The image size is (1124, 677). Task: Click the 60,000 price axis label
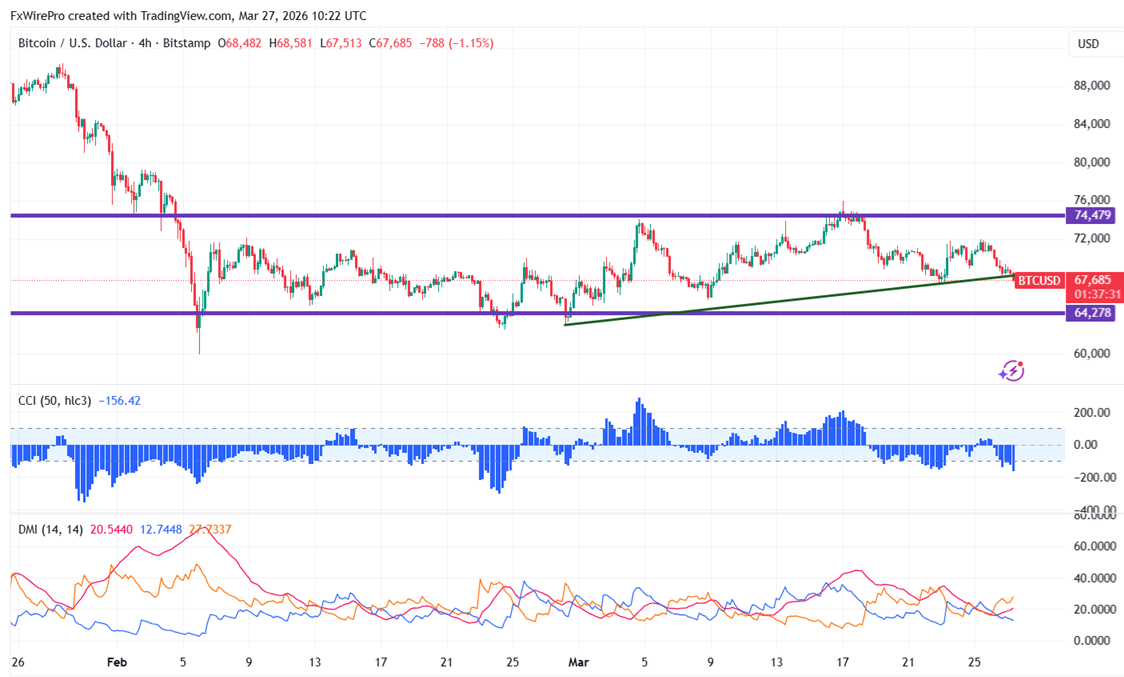1092,353
